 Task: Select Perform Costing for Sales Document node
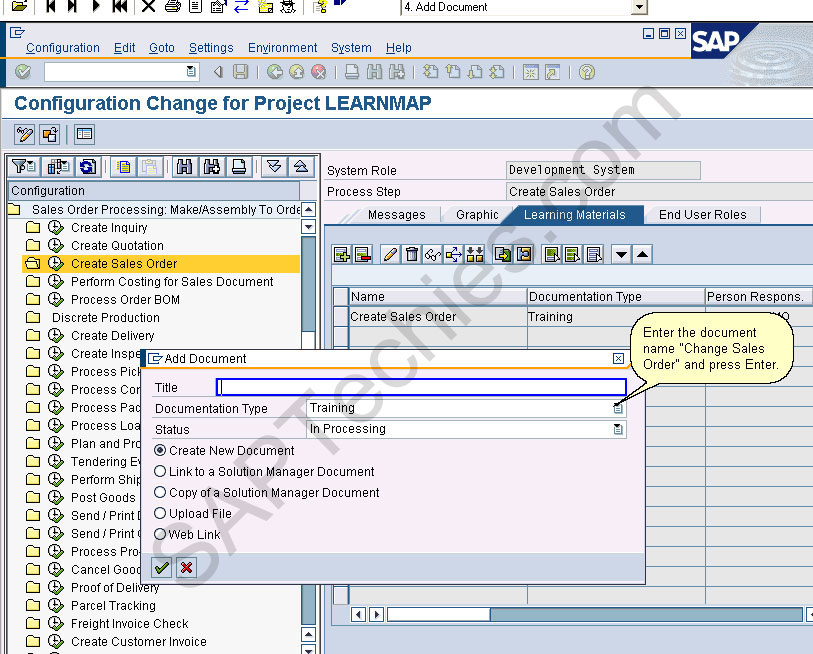[x=172, y=282]
